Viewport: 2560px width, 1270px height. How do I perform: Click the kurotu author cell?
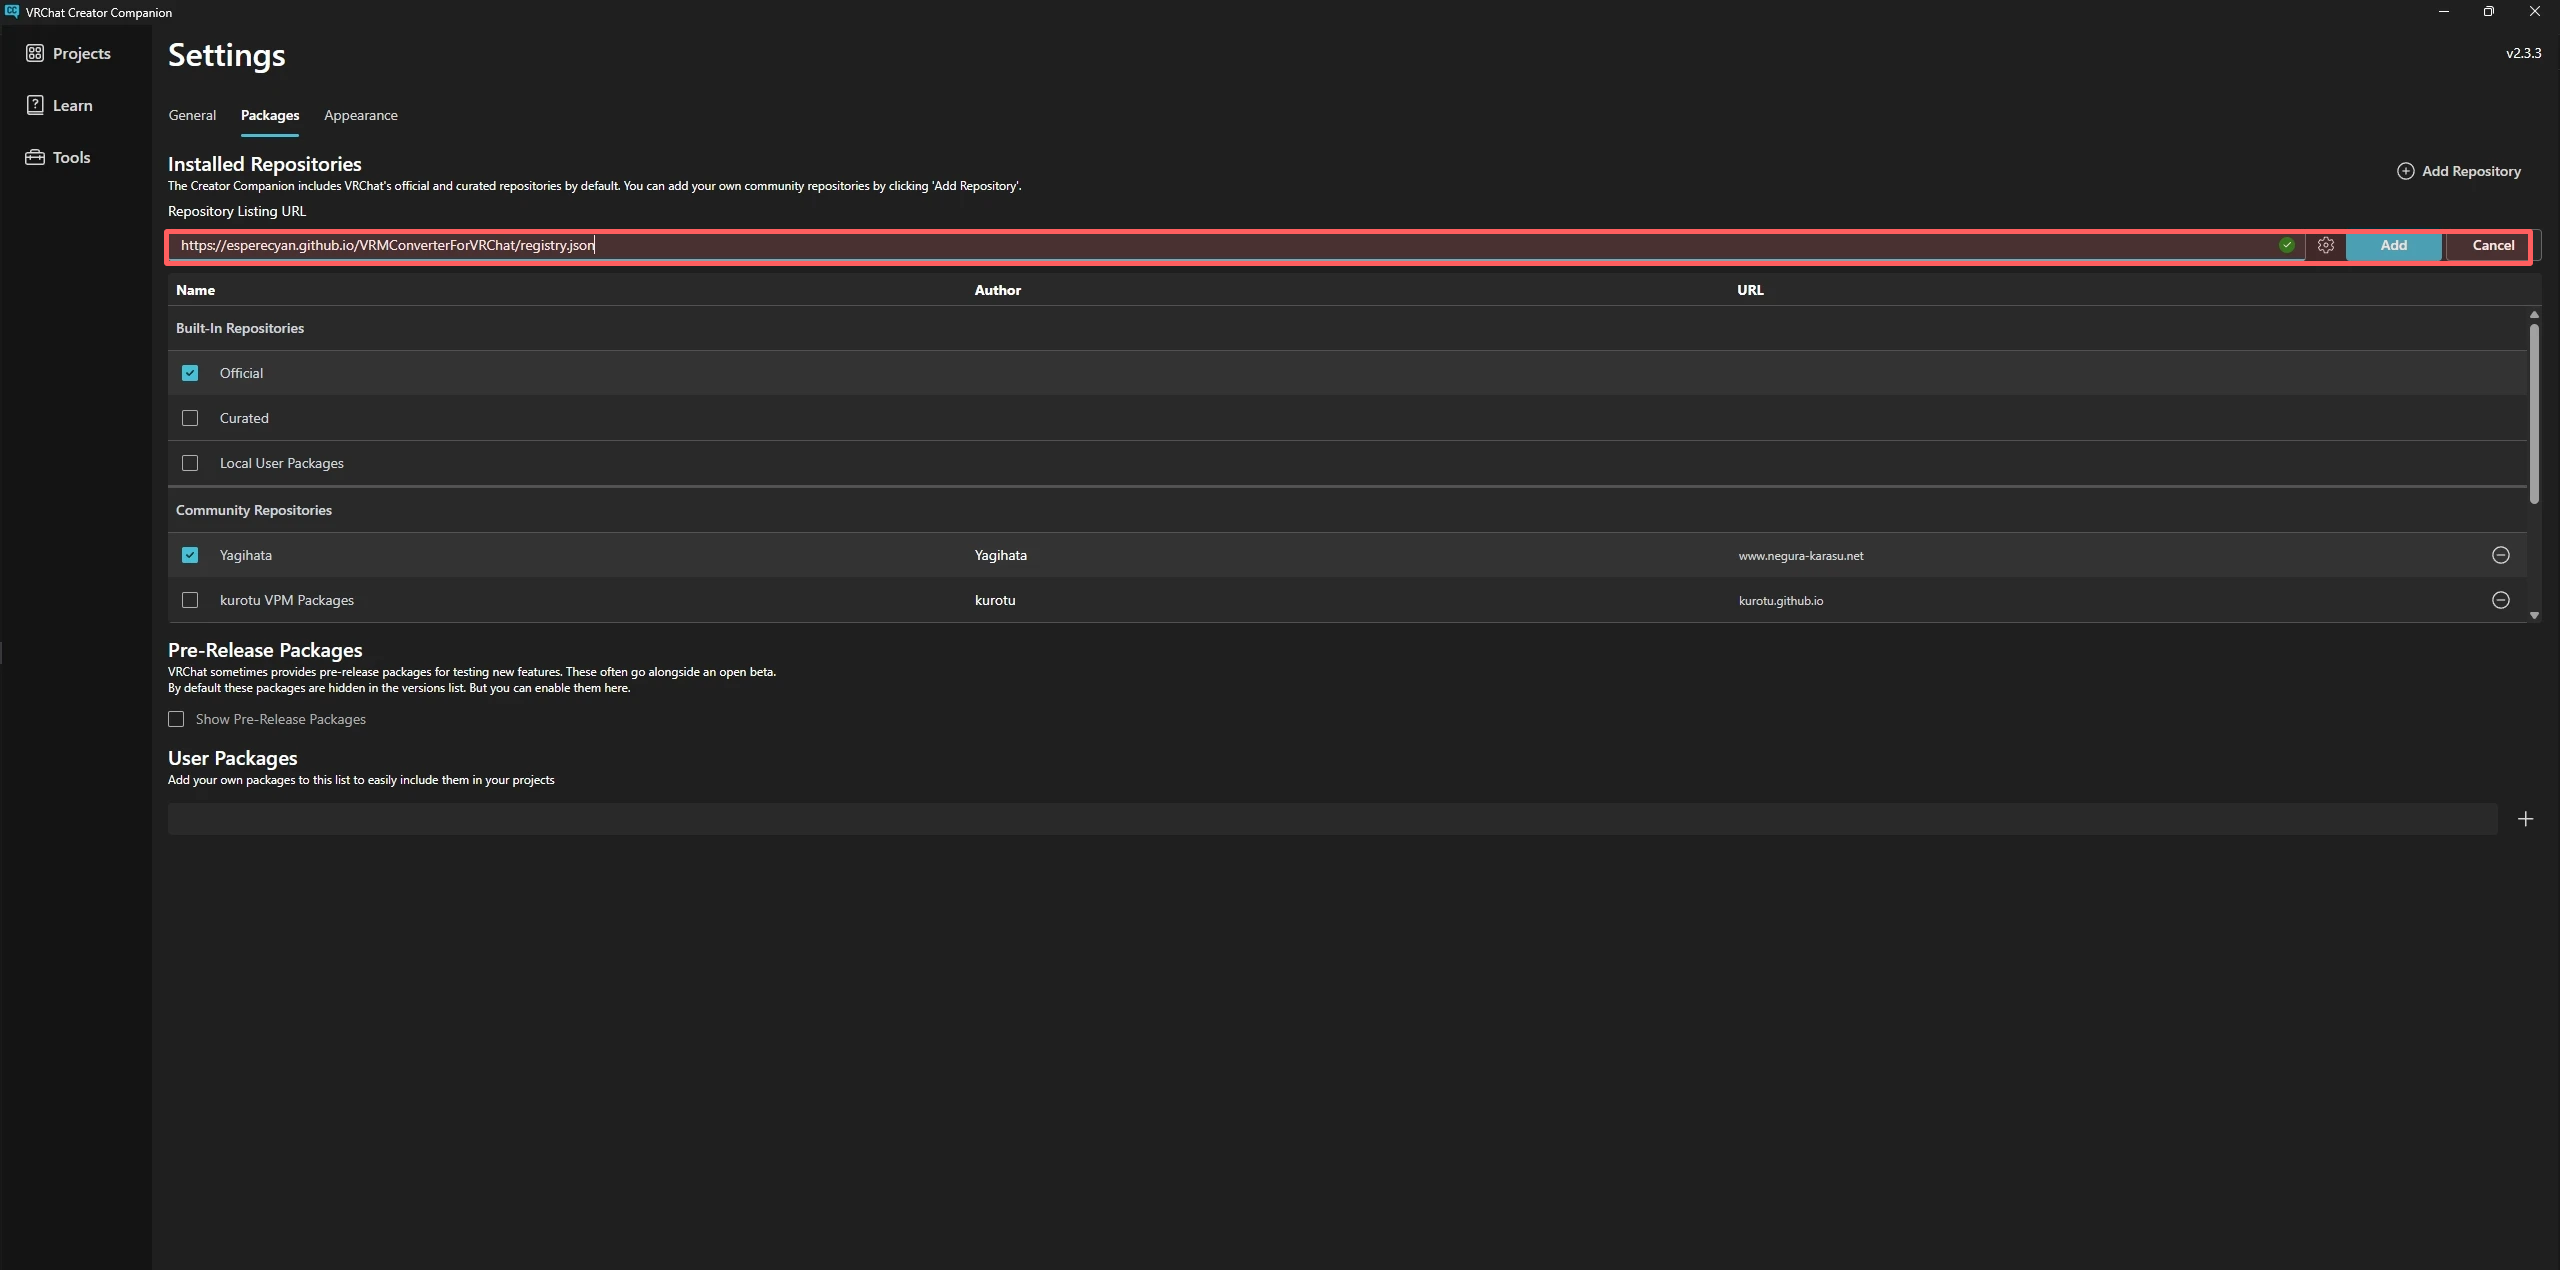pos(995,600)
